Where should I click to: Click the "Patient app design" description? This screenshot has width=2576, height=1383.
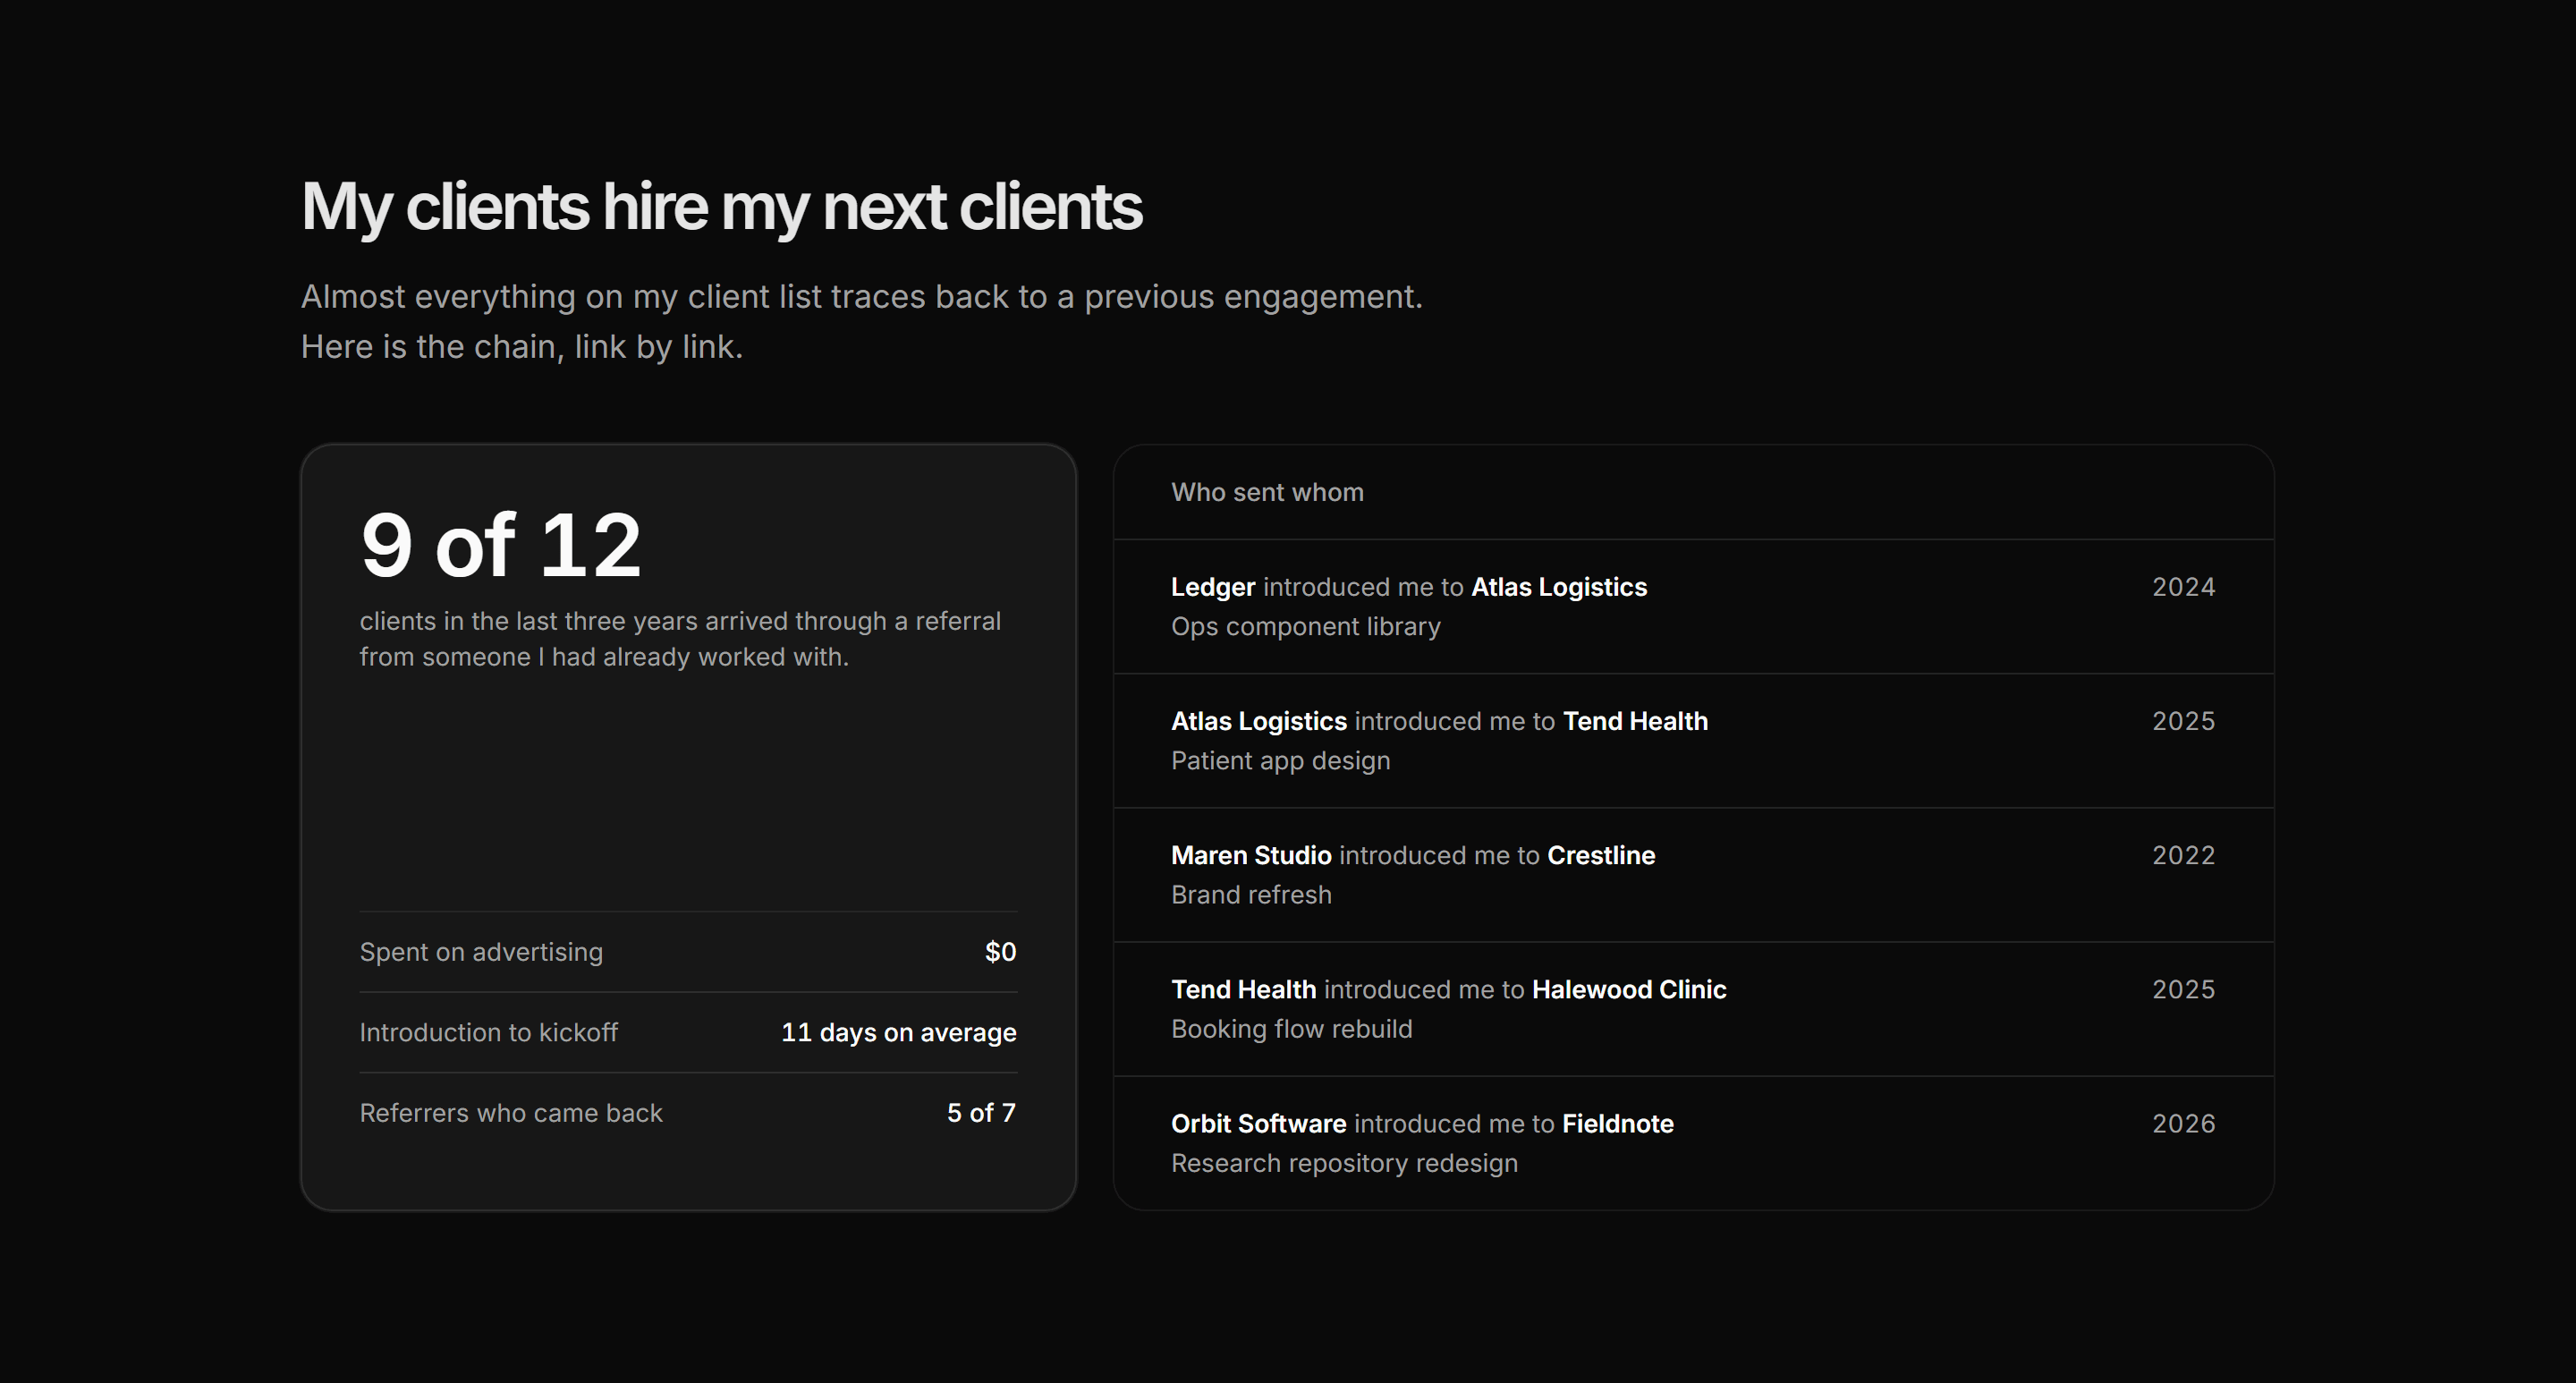click(x=1281, y=761)
